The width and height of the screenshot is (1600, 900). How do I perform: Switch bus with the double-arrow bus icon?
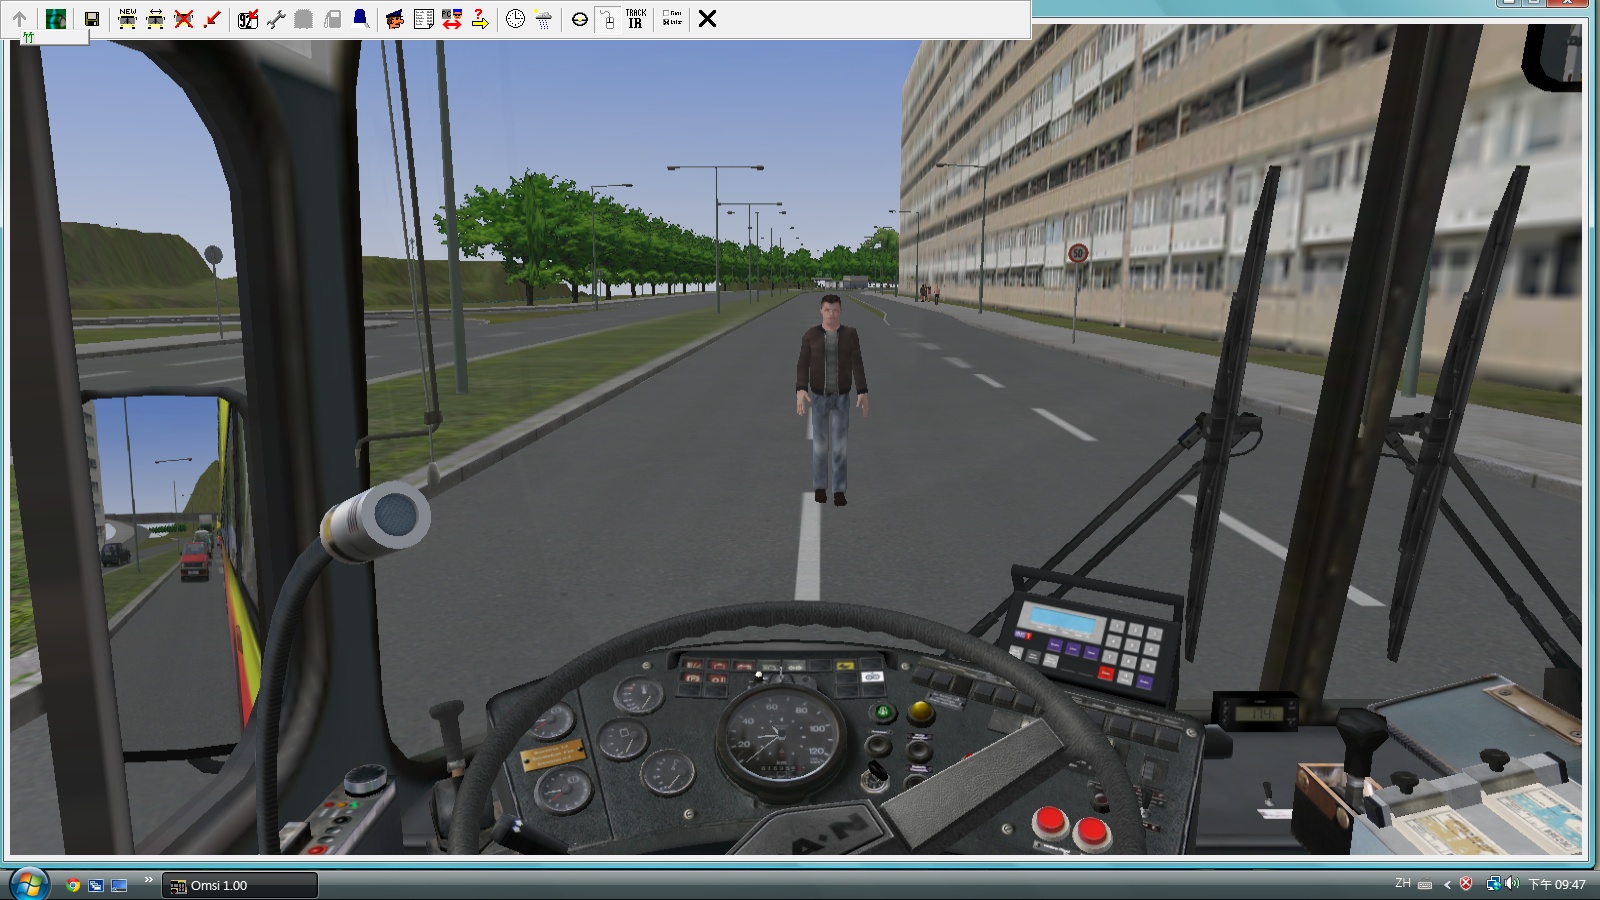[156, 19]
